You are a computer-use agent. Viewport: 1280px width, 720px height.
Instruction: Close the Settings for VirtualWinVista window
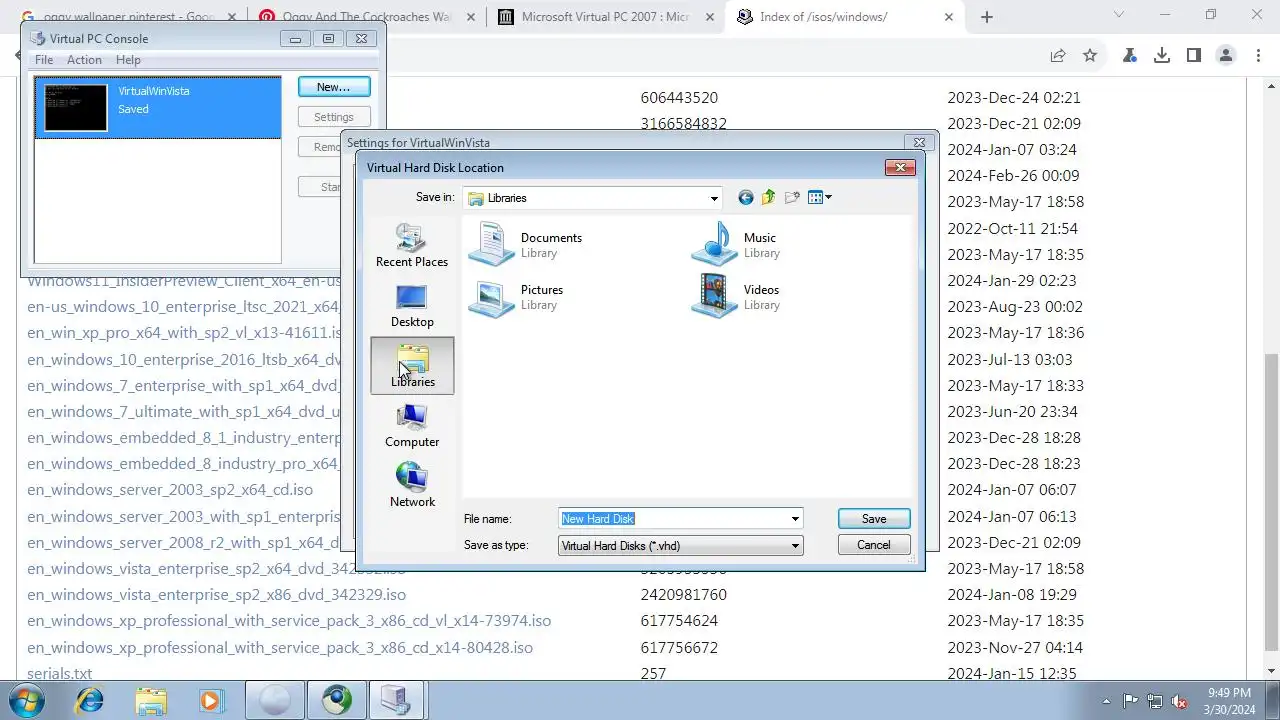[920, 143]
